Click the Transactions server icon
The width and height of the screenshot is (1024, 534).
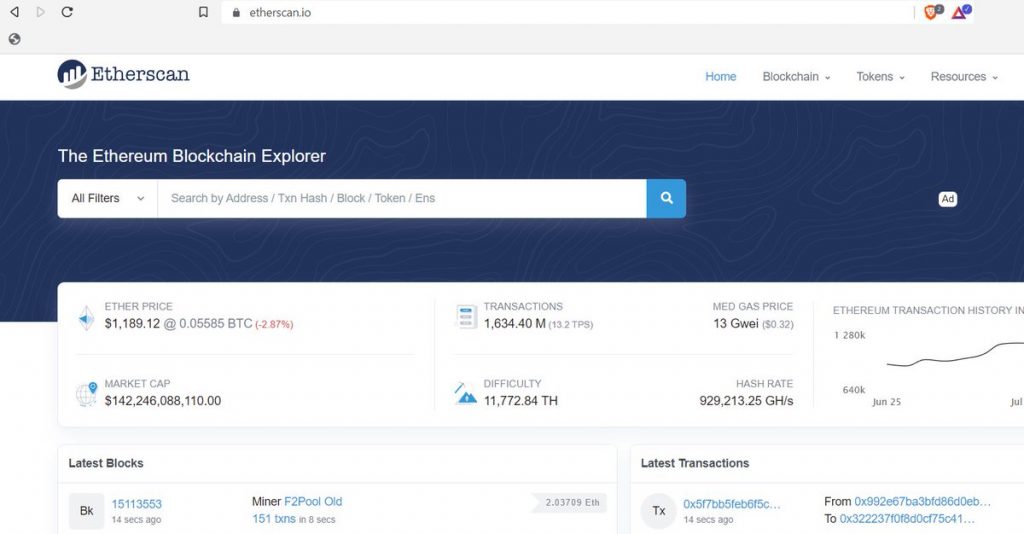(x=466, y=317)
